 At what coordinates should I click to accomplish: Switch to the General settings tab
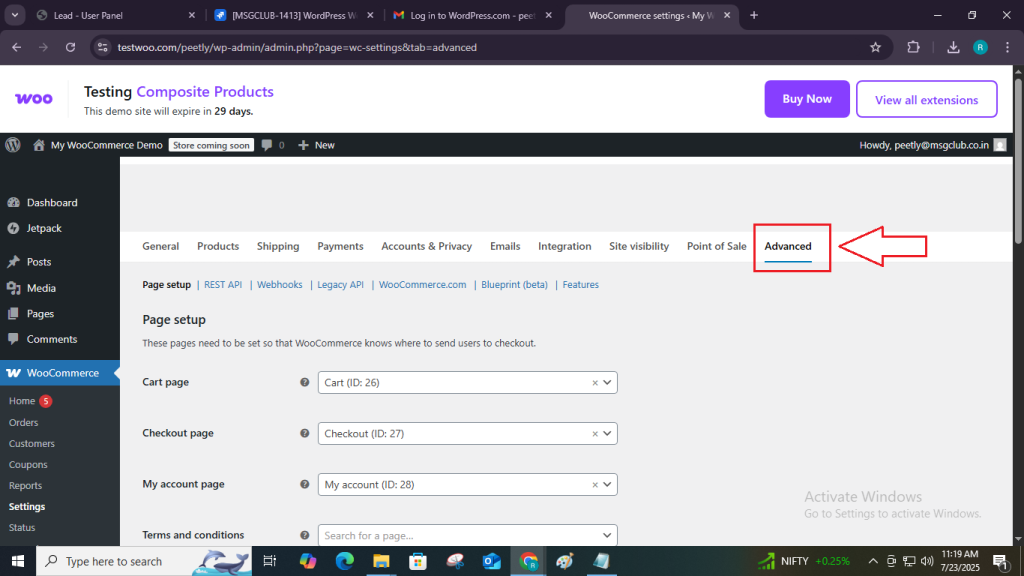(161, 246)
